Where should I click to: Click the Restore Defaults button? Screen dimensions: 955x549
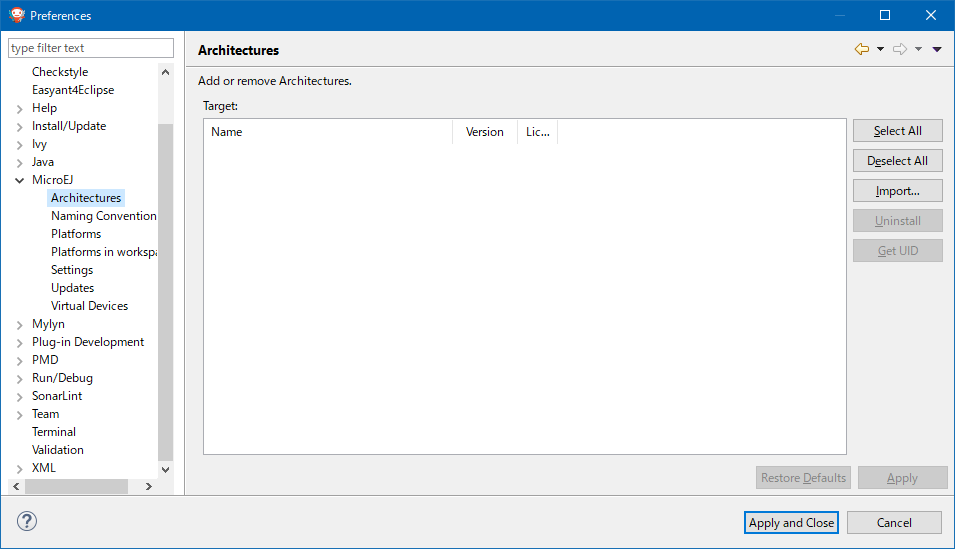coord(803,478)
